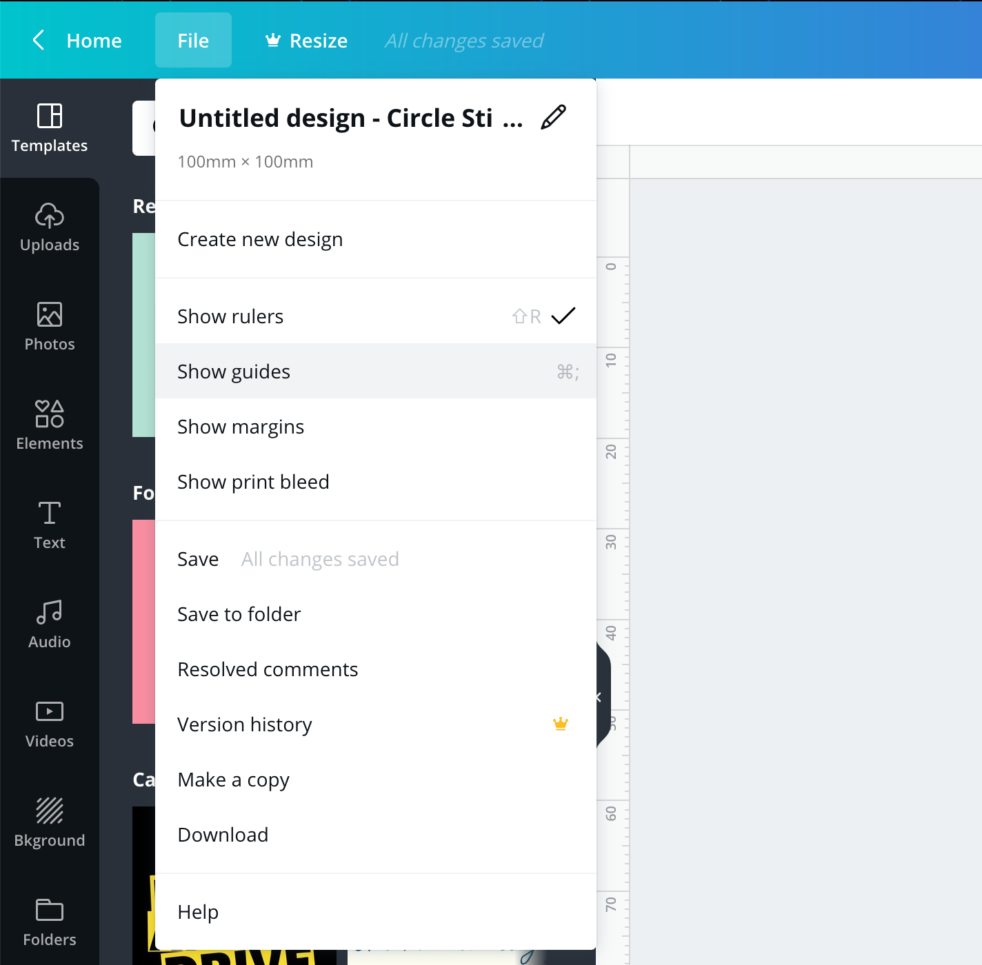Select the Text tool in sidebar

[x=49, y=525]
